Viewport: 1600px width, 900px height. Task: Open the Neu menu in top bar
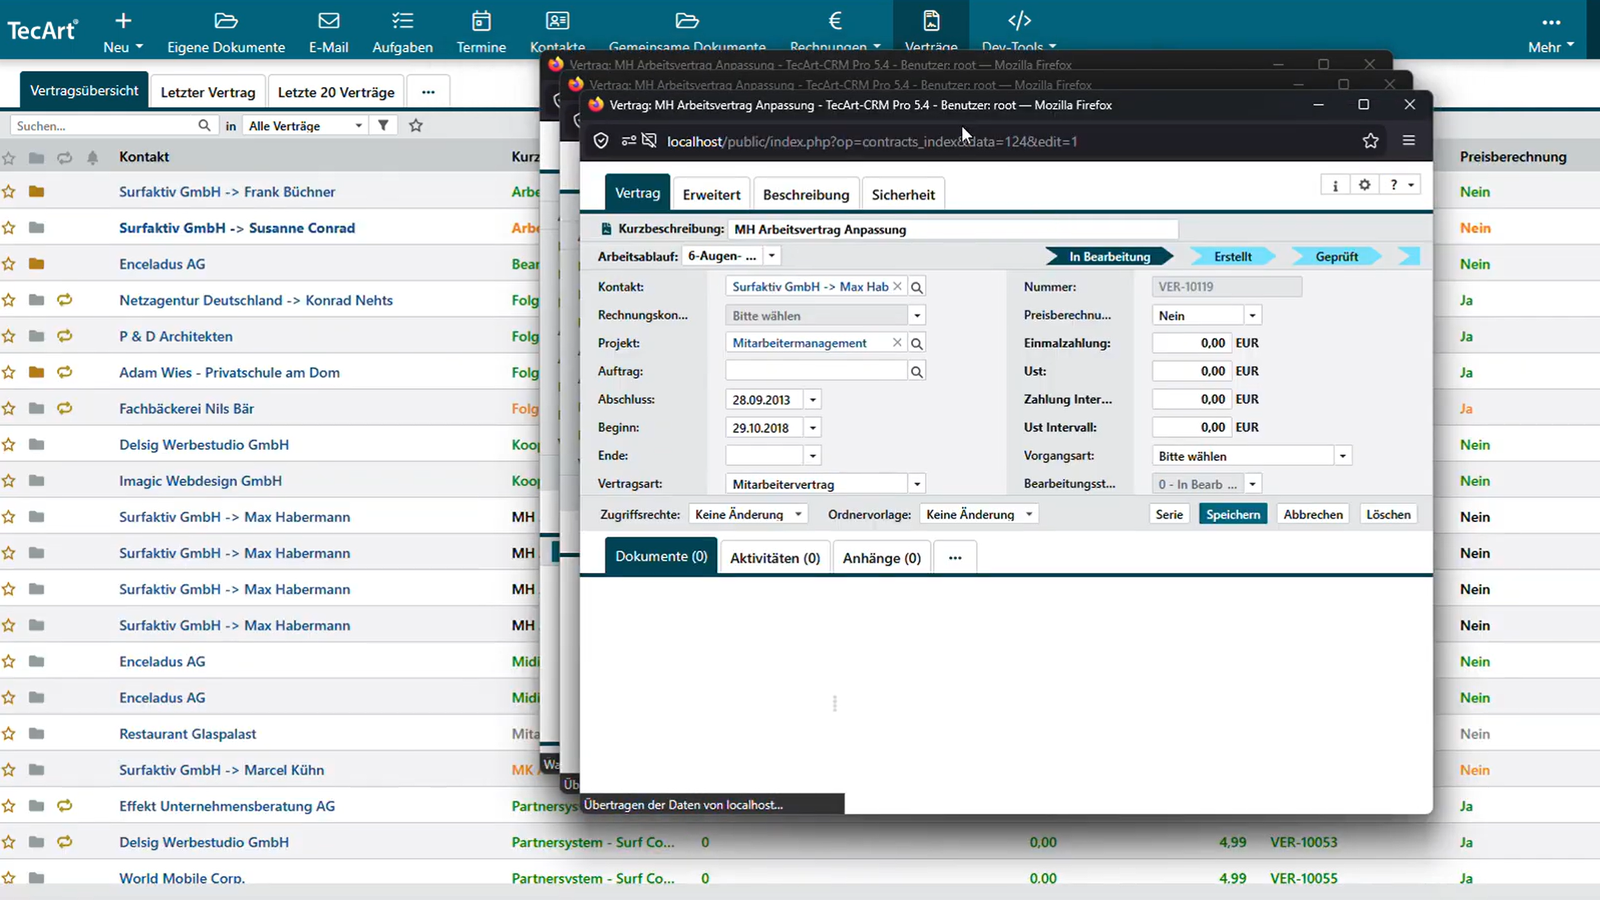(123, 33)
